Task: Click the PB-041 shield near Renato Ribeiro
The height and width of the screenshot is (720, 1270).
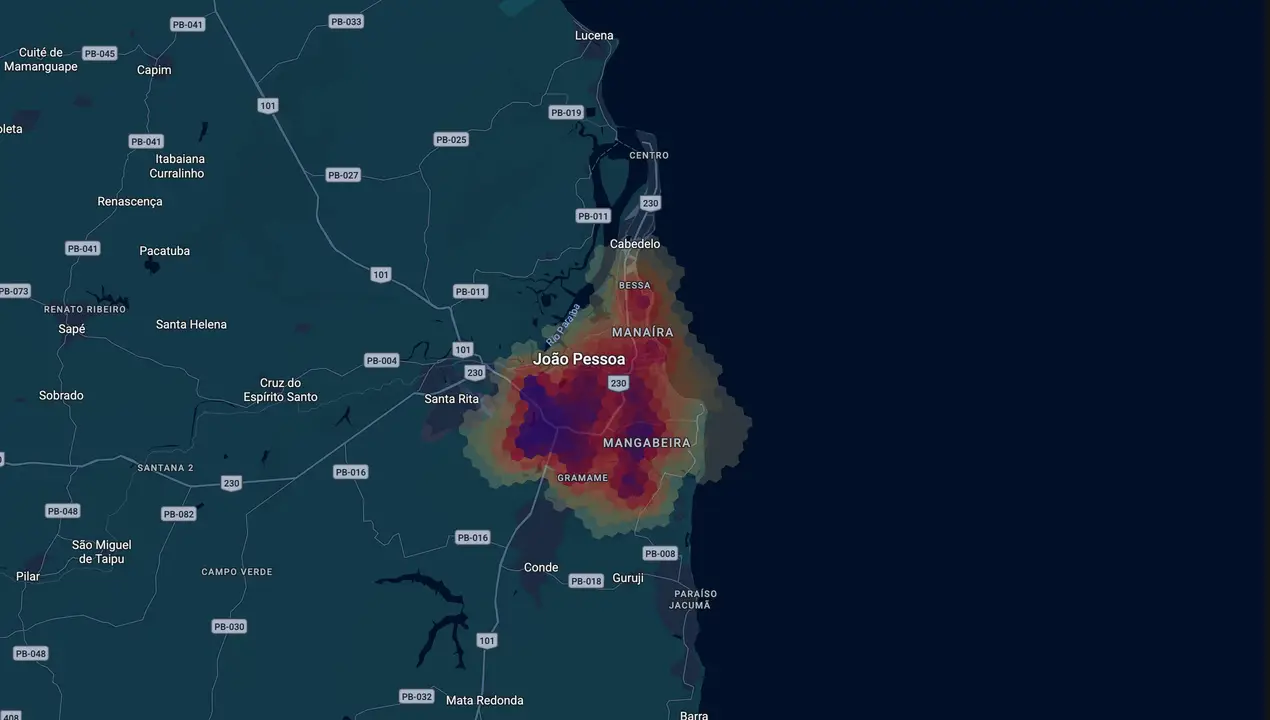Action: coord(83,248)
